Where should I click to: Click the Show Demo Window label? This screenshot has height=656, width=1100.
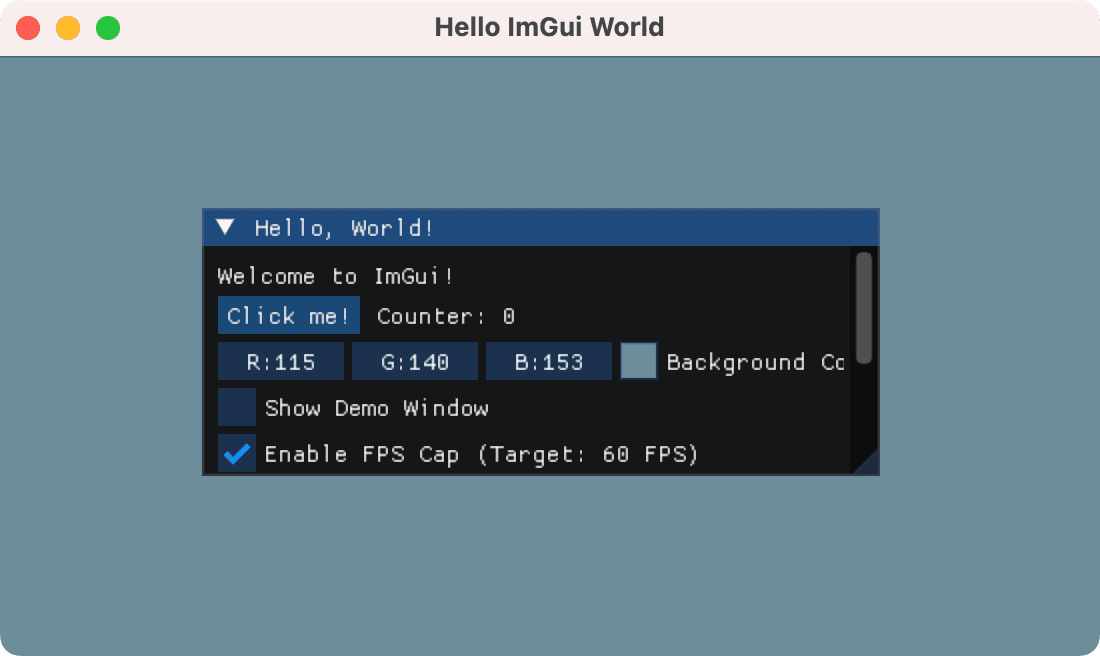pyautogui.click(x=375, y=408)
